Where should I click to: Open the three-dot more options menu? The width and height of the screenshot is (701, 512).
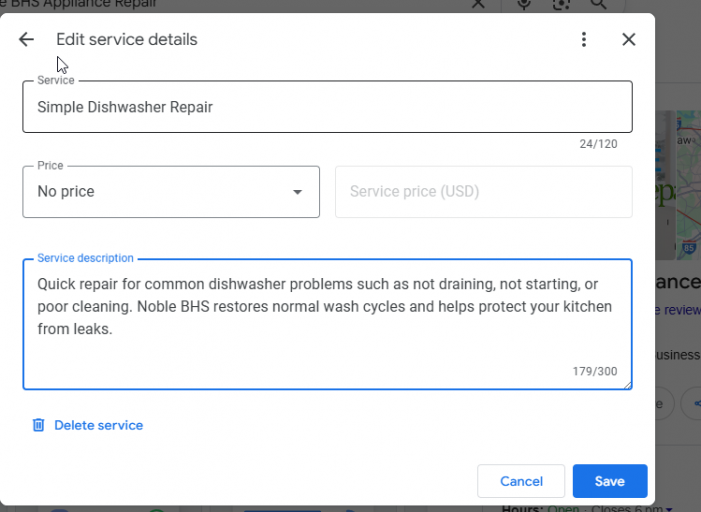584,40
